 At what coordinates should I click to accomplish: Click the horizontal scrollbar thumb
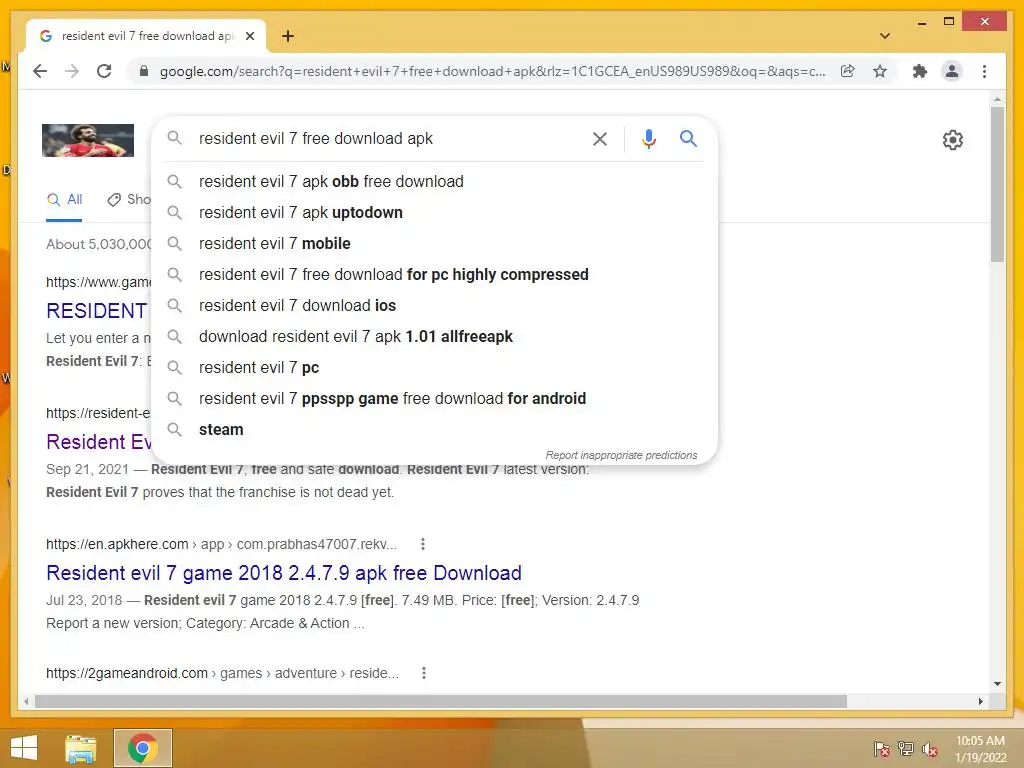[441, 701]
